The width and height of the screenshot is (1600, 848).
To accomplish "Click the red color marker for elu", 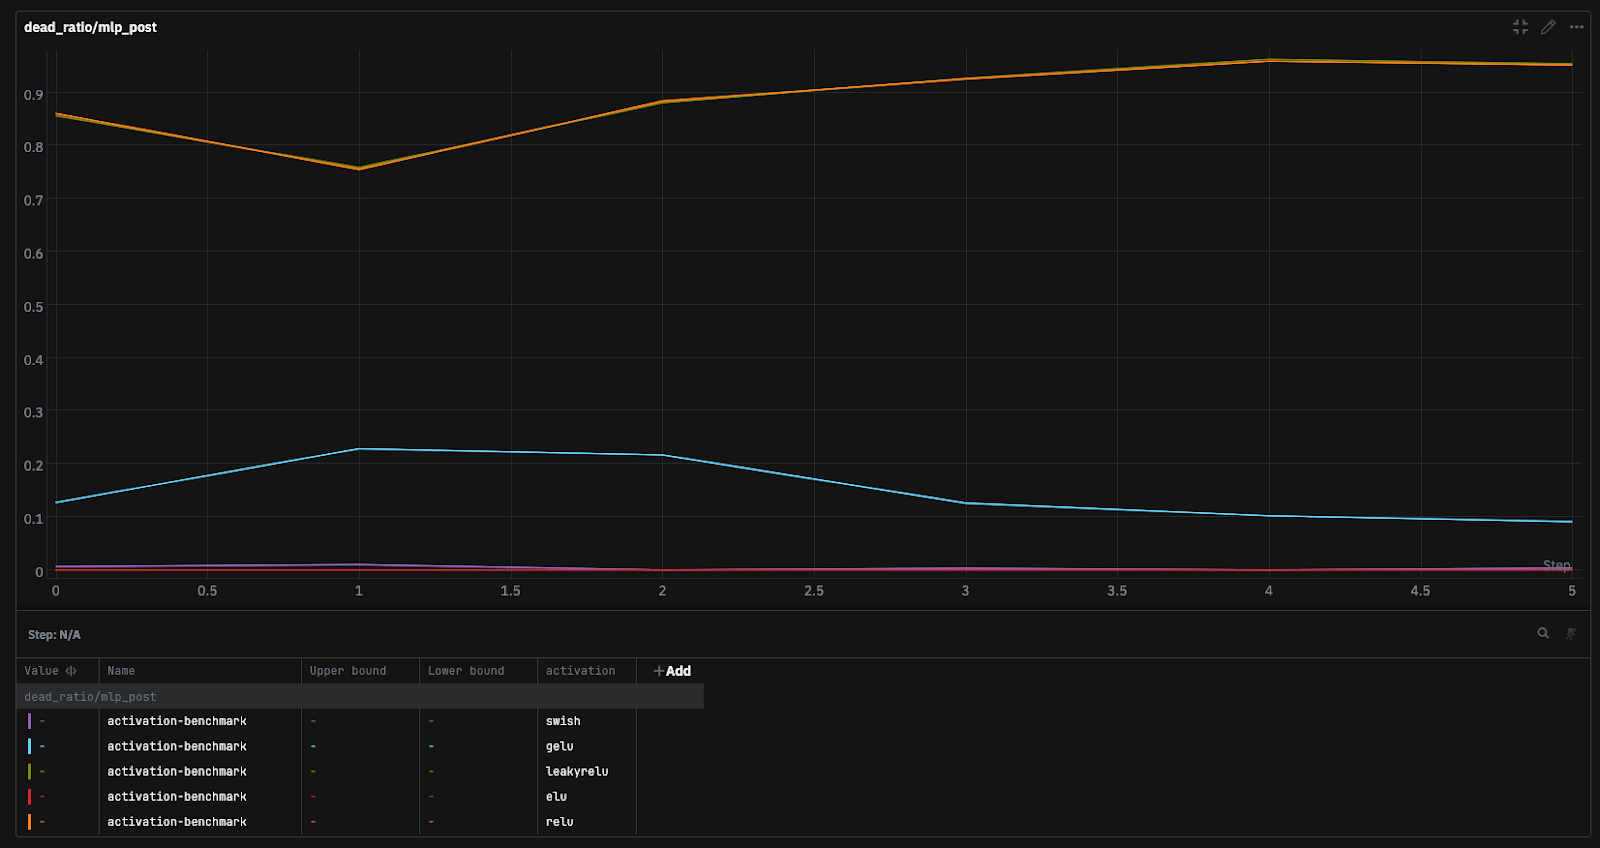I will click(29, 797).
